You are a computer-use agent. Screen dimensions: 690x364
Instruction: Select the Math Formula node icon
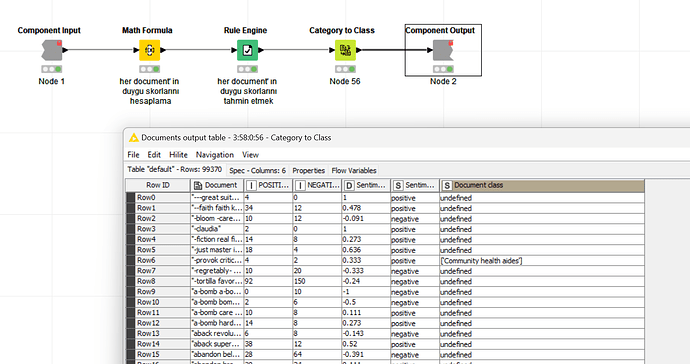[x=150, y=50]
